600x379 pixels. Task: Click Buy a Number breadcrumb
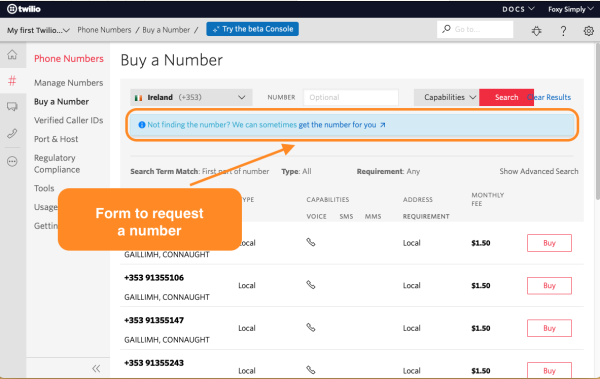tap(166, 30)
